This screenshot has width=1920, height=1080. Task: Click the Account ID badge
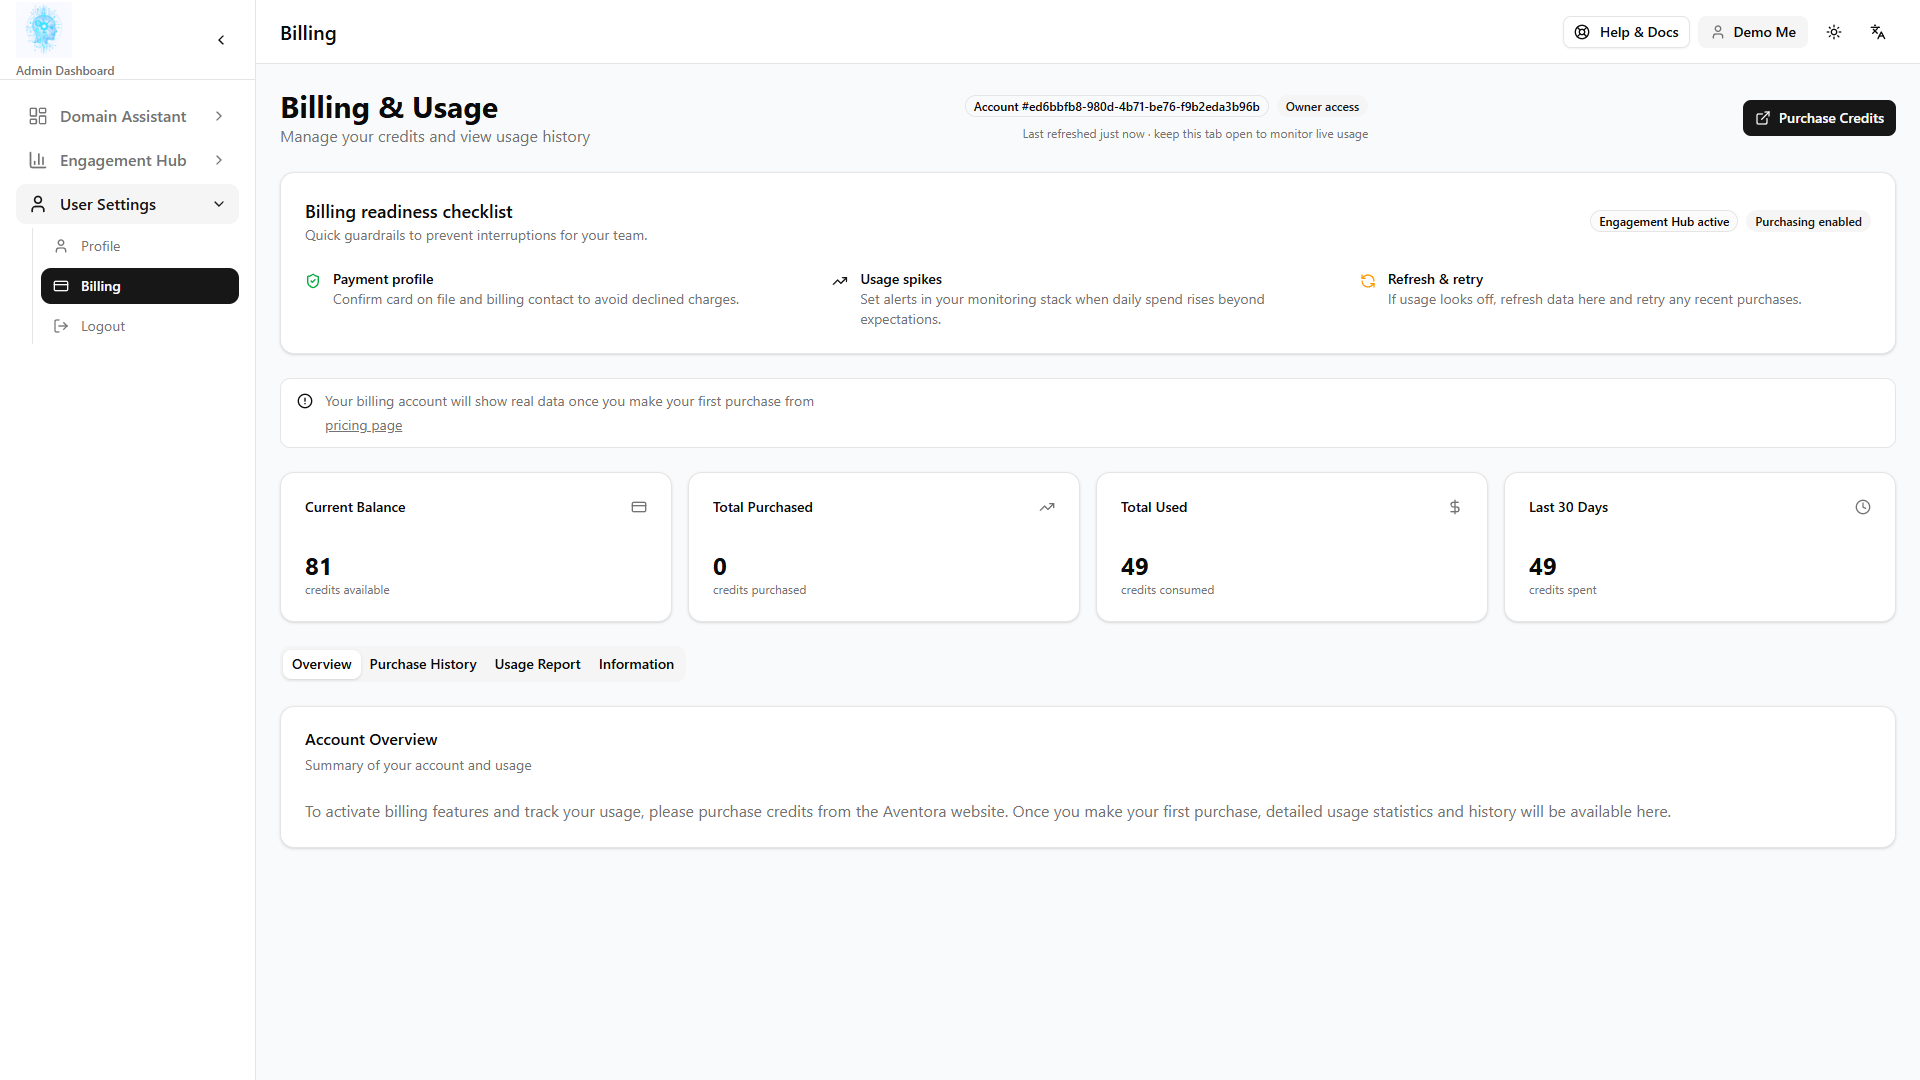[x=1116, y=107]
